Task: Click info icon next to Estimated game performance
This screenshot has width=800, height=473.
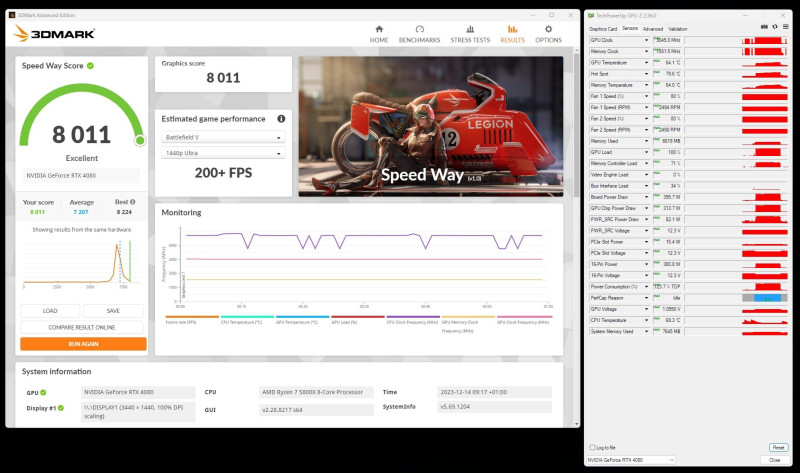Action: coord(281,119)
